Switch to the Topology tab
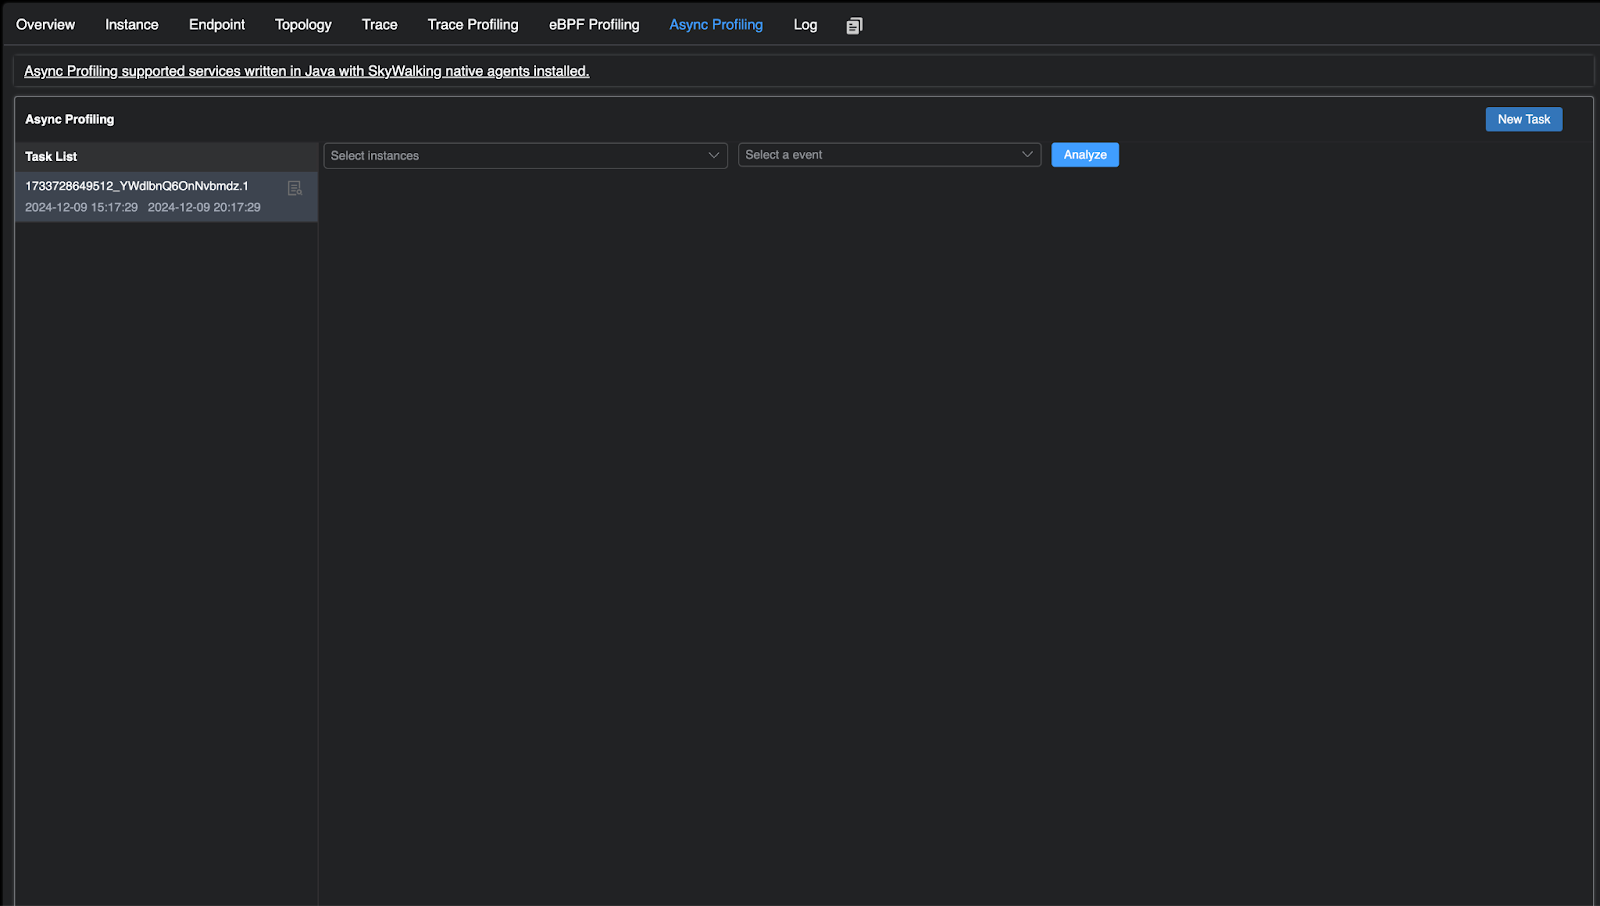This screenshot has height=906, width=1600. (303, 25)
